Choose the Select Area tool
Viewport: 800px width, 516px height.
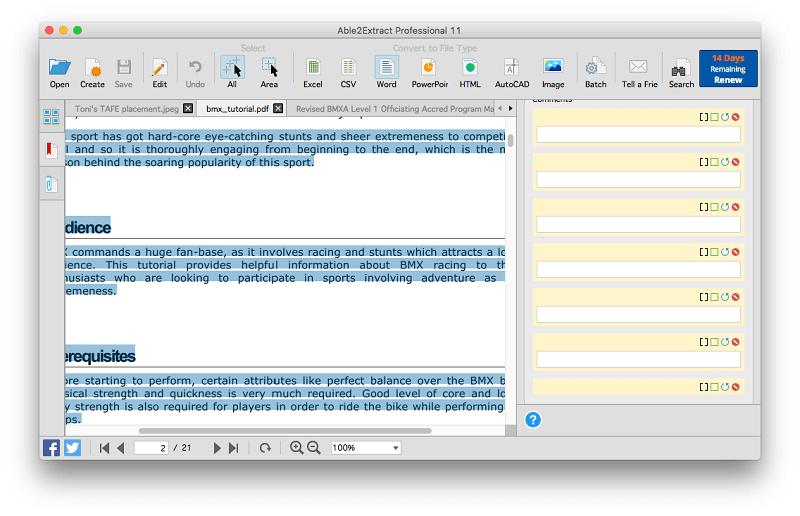[x=269, y=72]
